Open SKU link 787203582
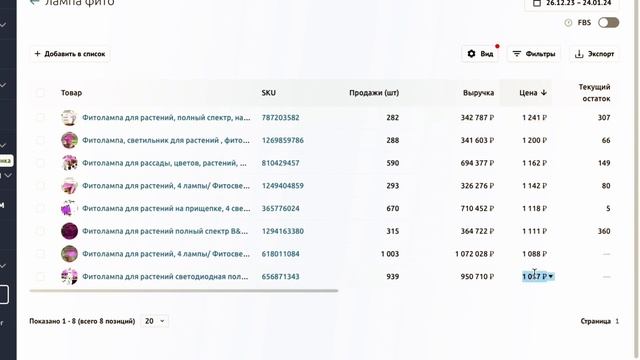 pos(280,118)
